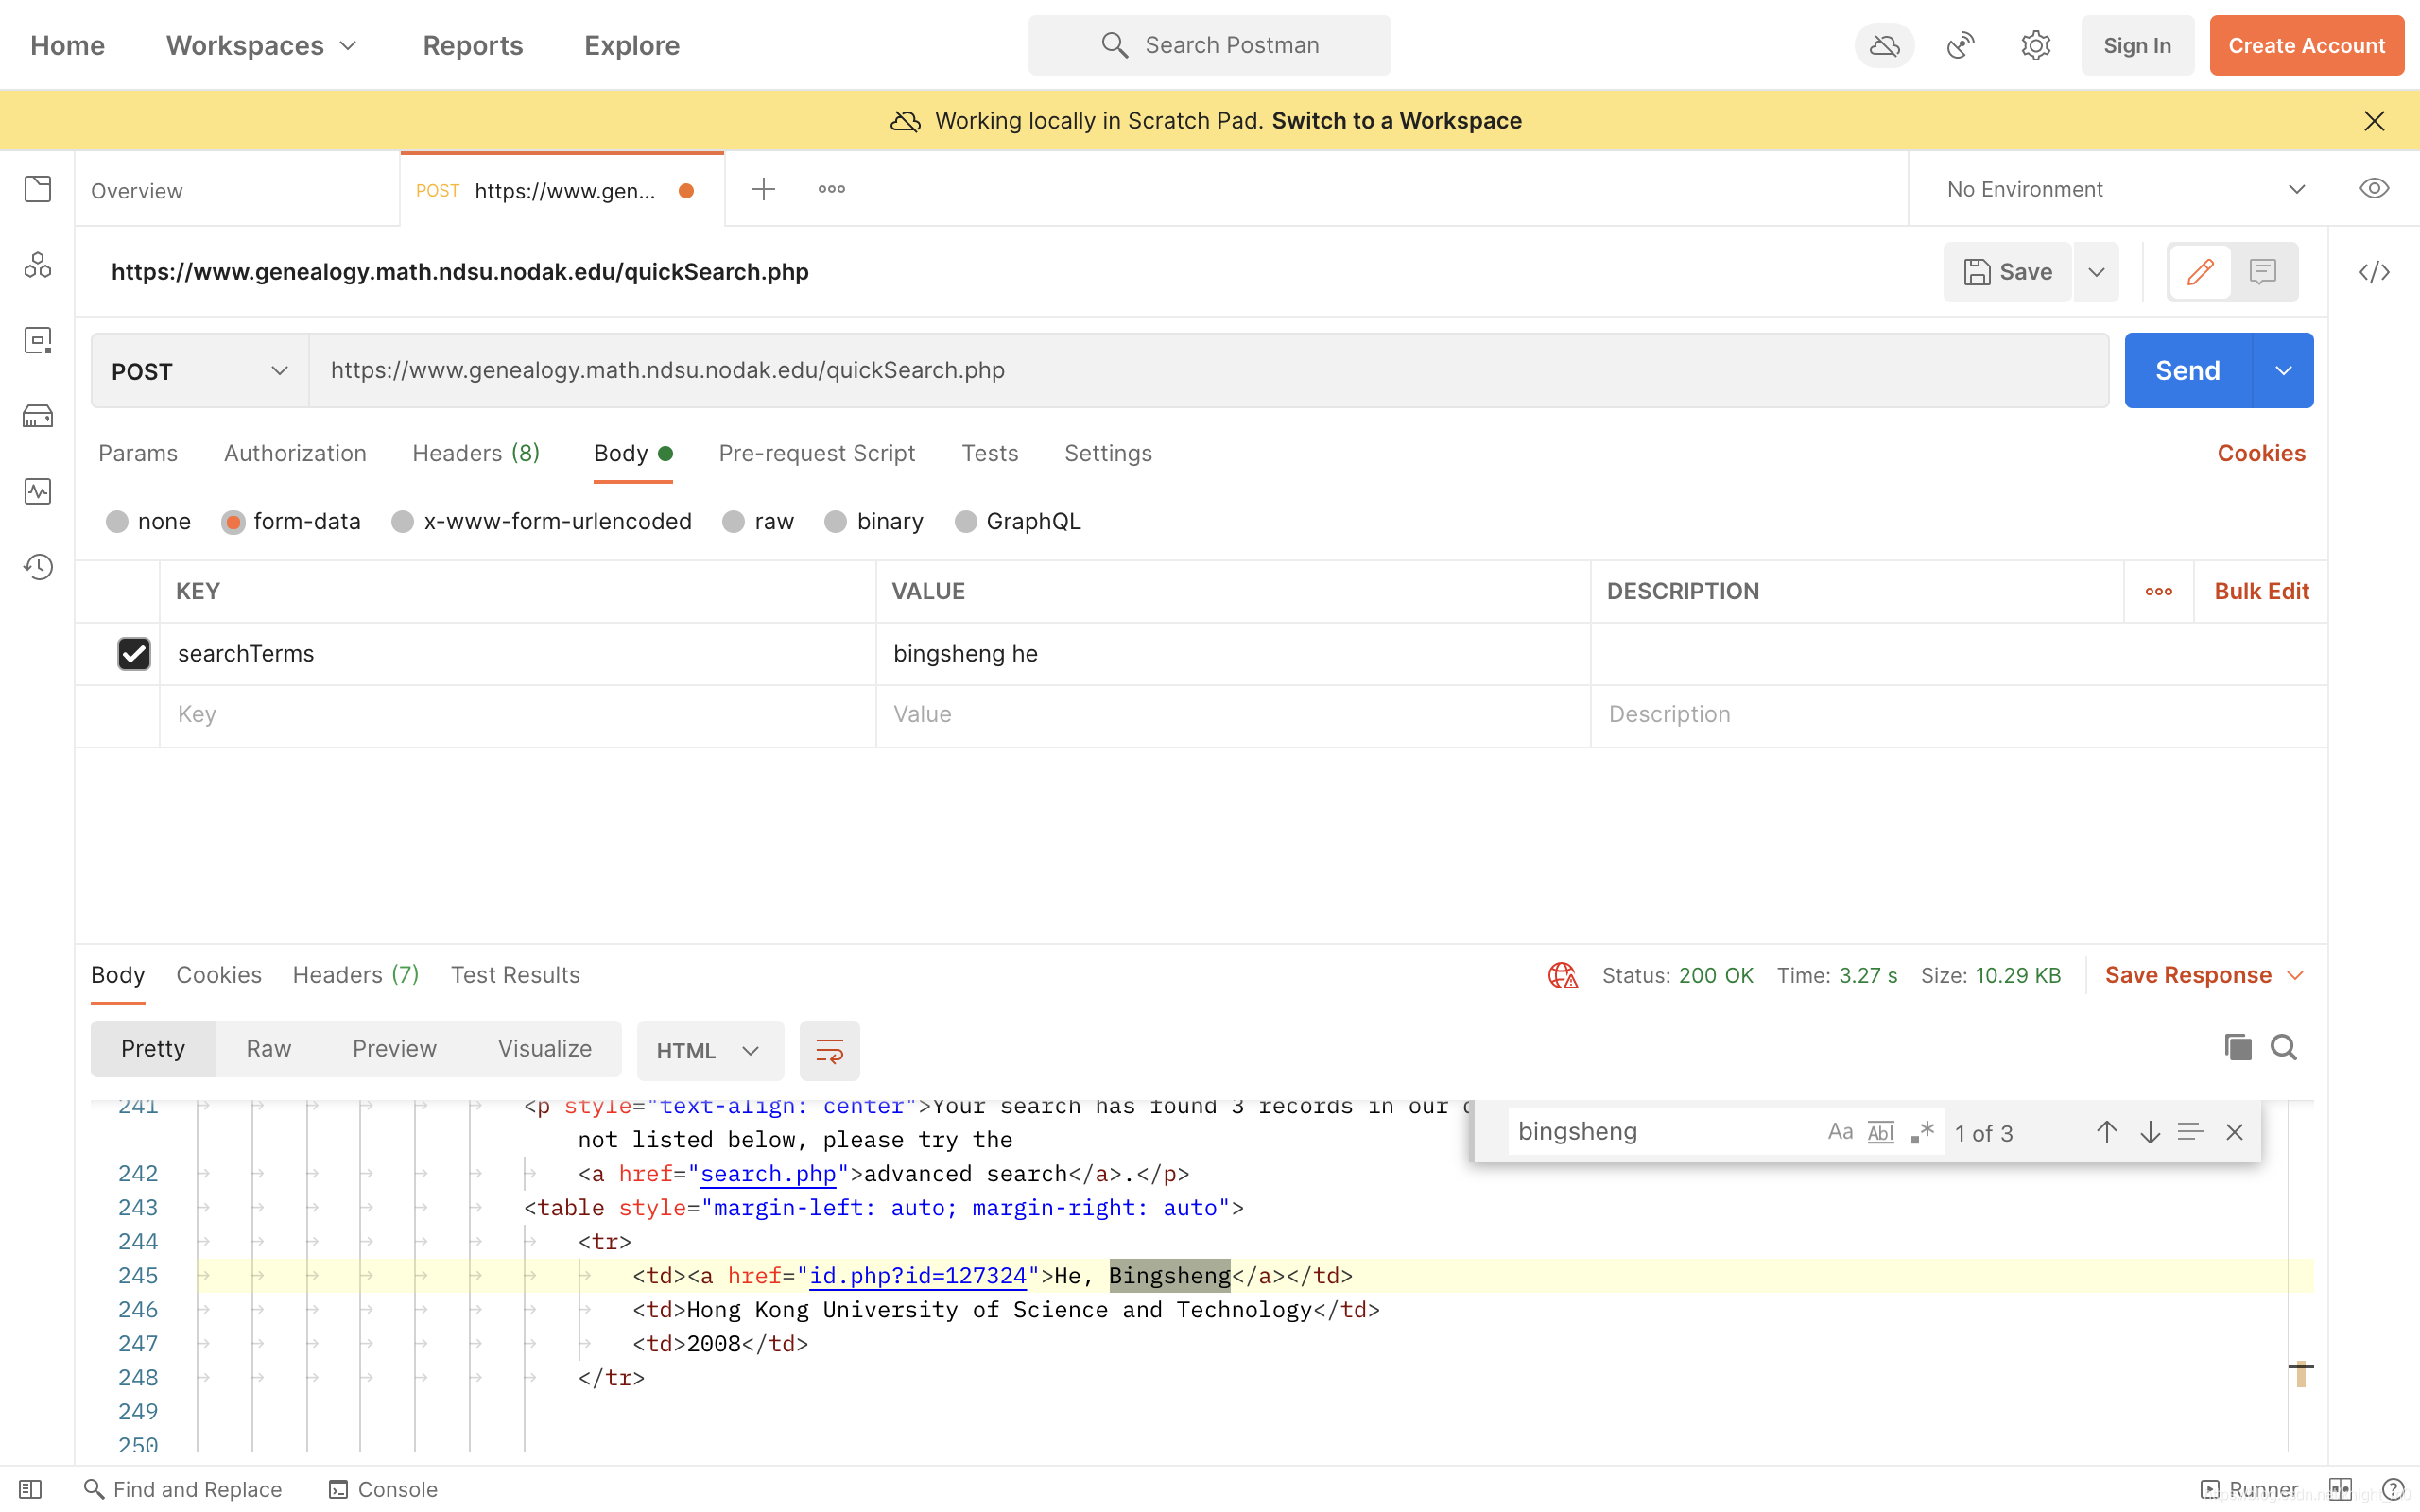
Task: Switch to the Params tab
Action: 138,453
